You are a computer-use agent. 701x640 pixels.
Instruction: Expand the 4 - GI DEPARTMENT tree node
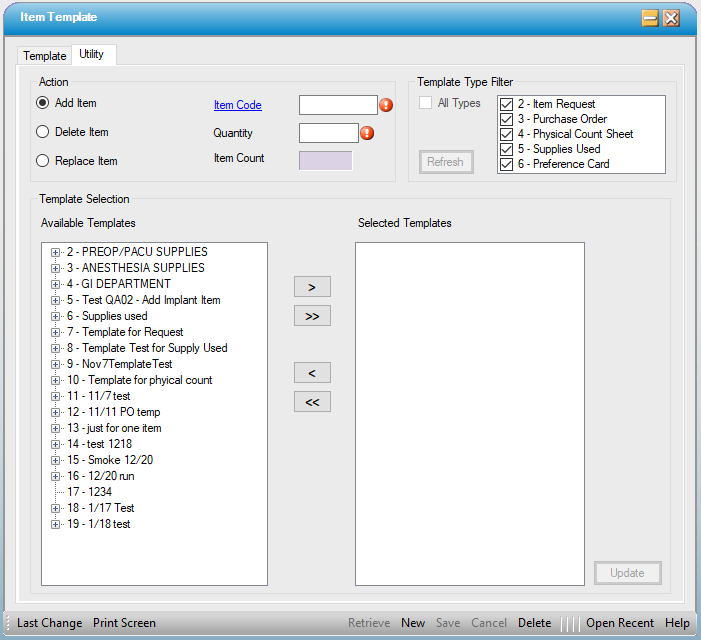(x=56, y=284)
